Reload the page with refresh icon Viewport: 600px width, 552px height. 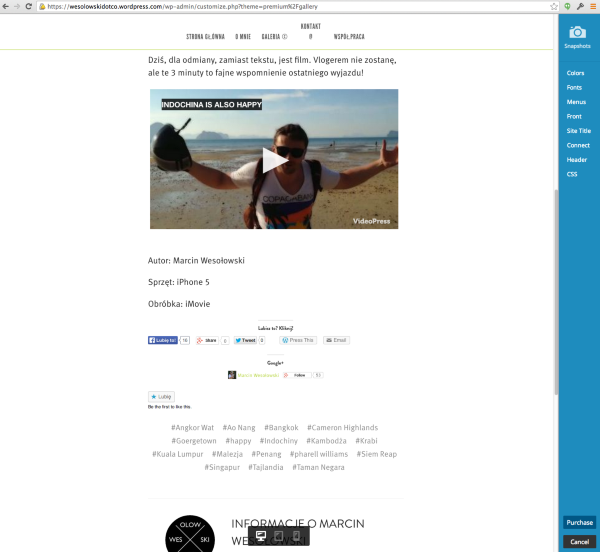[28, 6]
